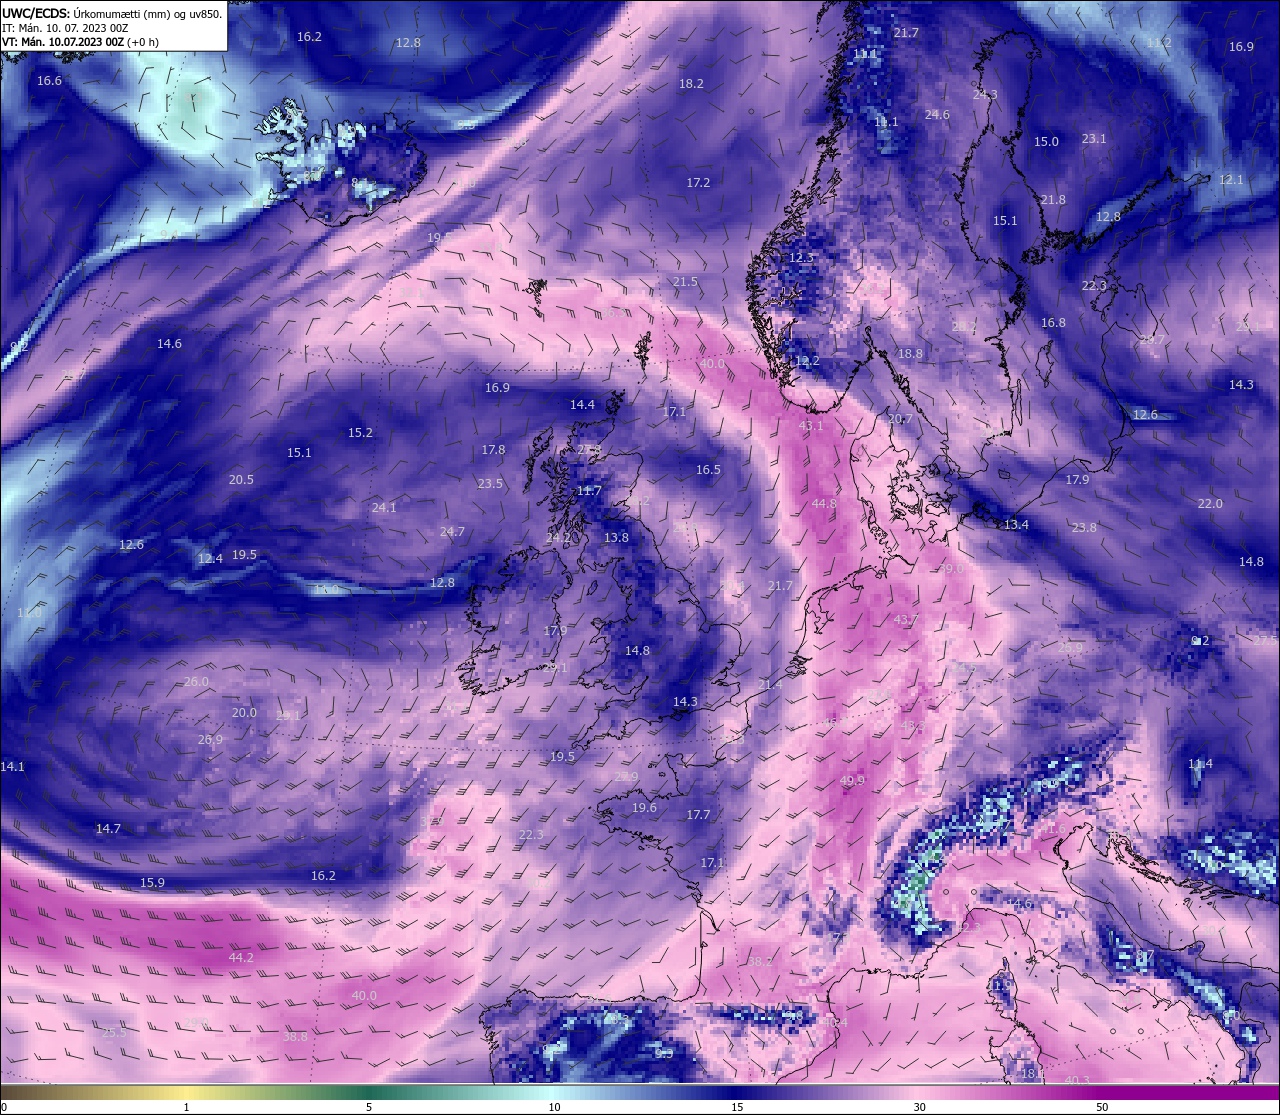Select the value 26.9 over the Atlantic

tap(210, 740)
